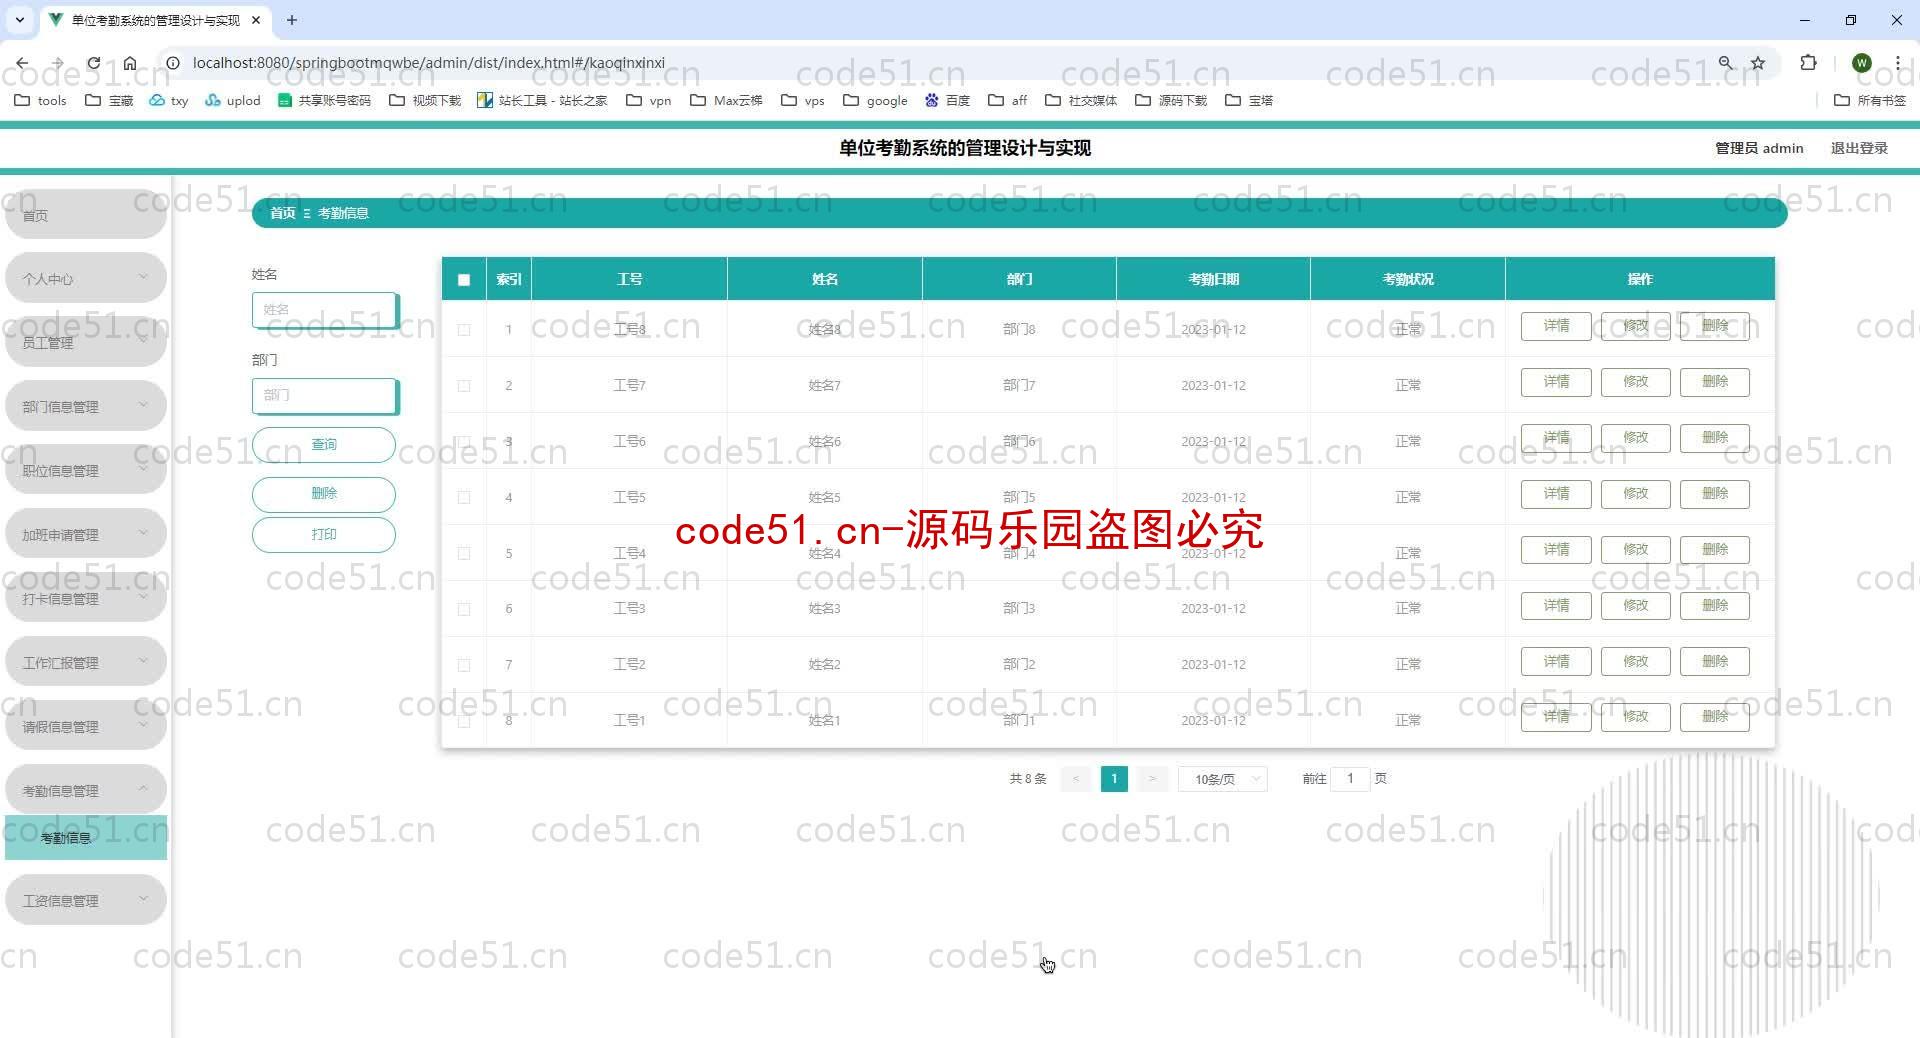This screenshot has width=1920, height=1038.
Task: Click the 打印 print button
Action: click(324, 535)
